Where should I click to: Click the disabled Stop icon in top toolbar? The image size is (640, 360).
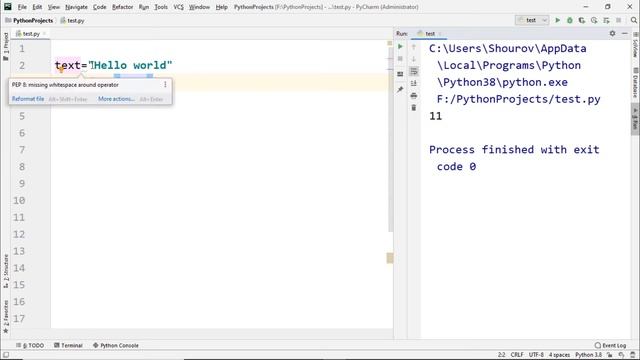point(618,20)
